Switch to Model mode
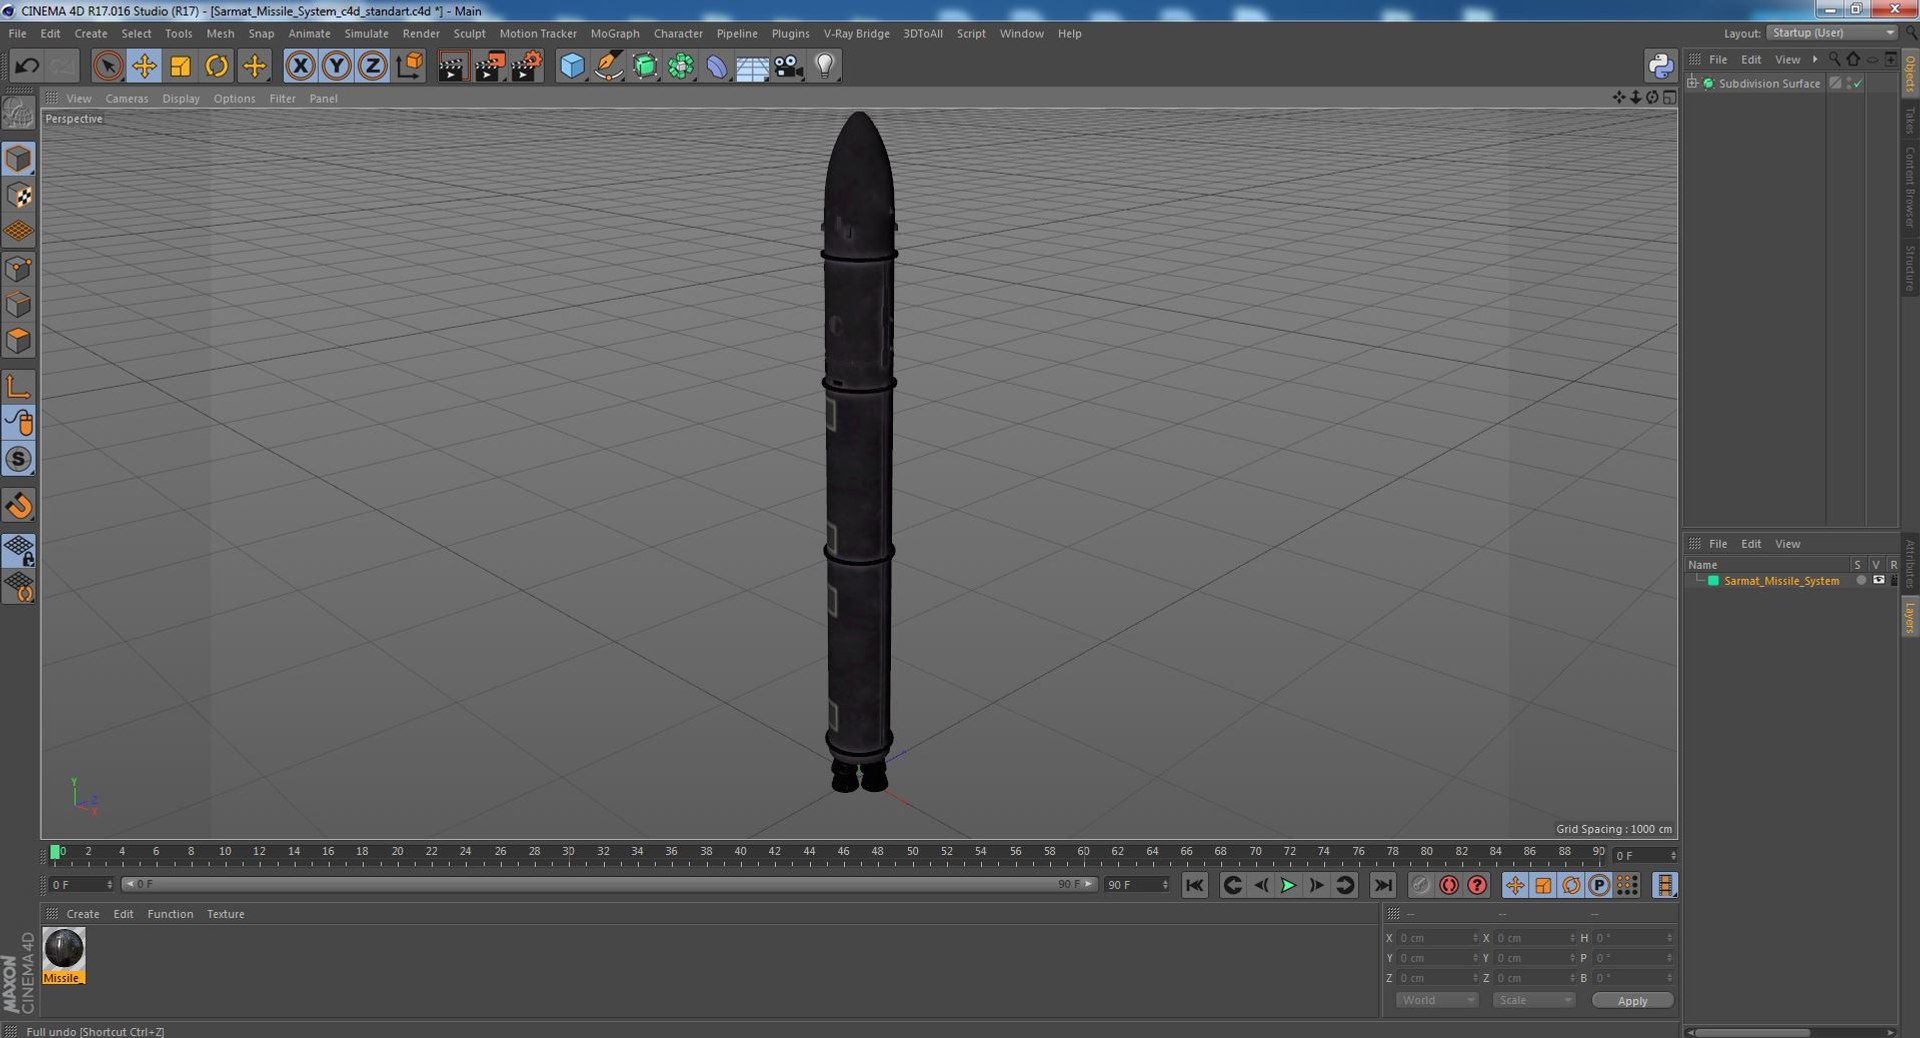Screen dimensions: 1920x1038 [18, 159]
